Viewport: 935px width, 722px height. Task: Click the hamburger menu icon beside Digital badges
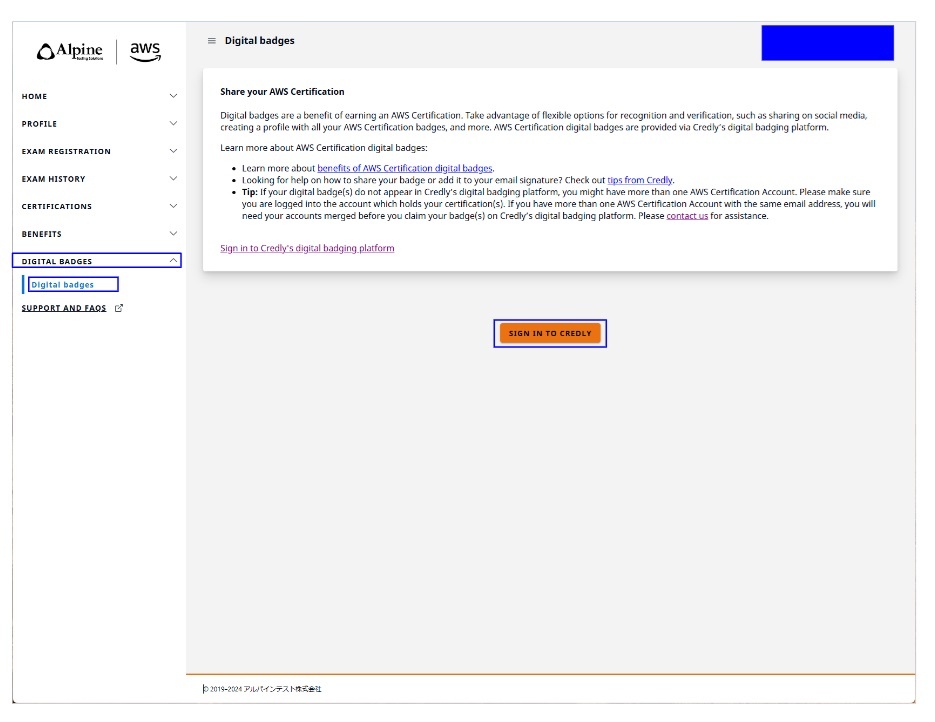click(x=211, y=41)
